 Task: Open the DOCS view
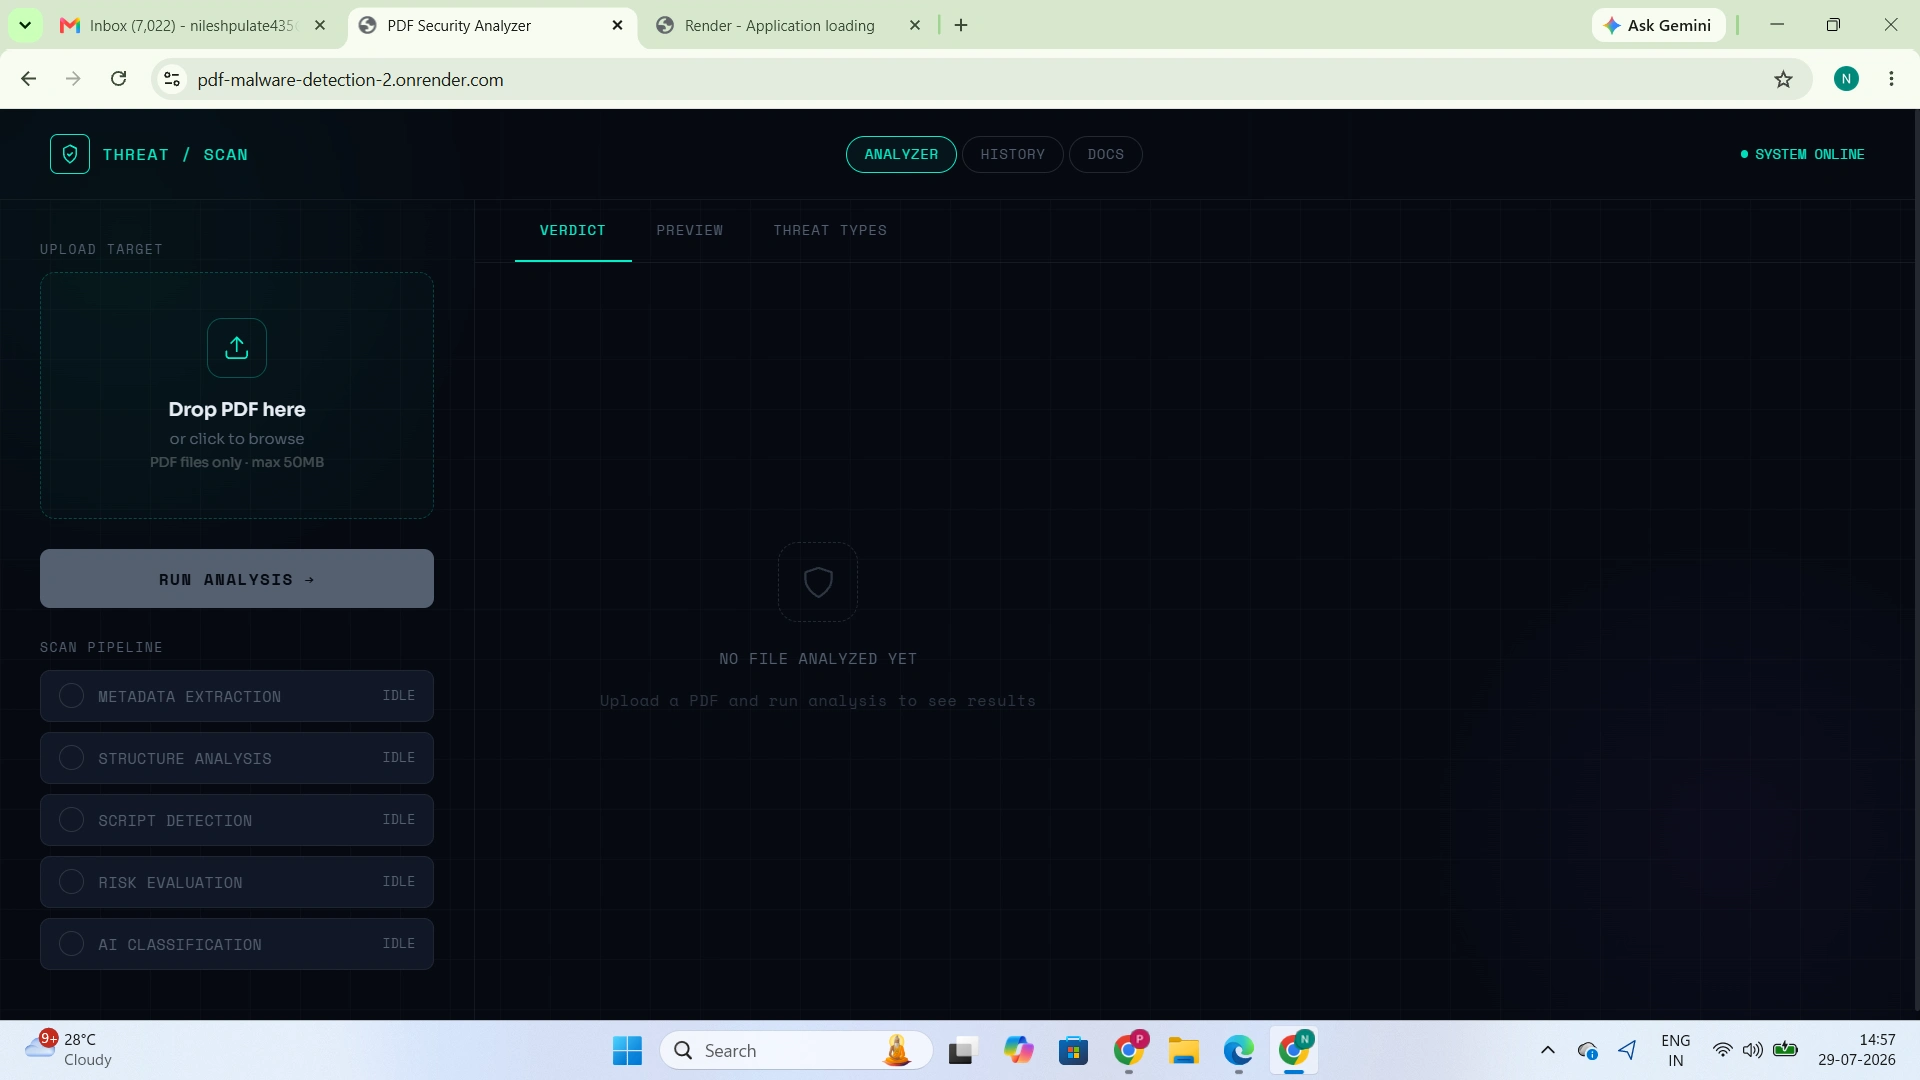pos(1105,154)
